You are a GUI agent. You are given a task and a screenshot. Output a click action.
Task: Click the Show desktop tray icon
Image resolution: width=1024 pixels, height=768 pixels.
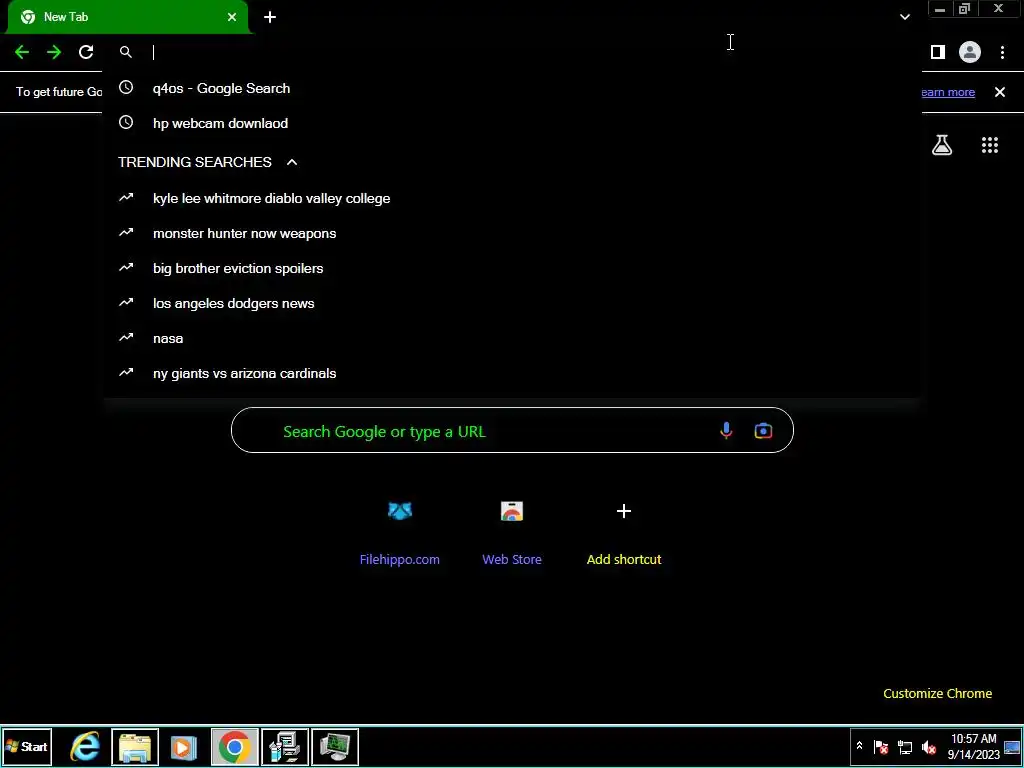[x=1012, y=746]
